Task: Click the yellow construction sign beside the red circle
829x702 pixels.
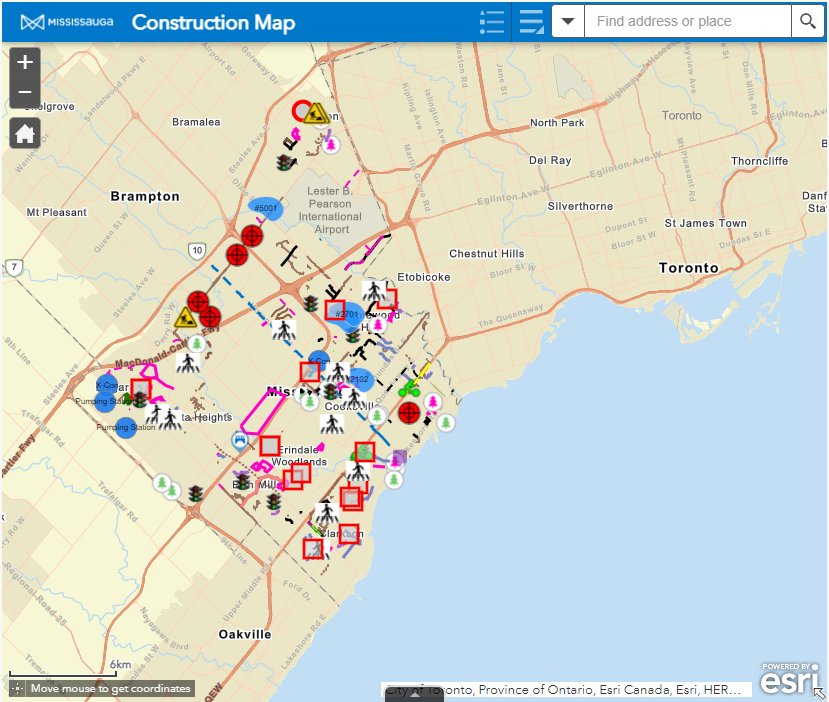Action: click(x=319, y=113)
